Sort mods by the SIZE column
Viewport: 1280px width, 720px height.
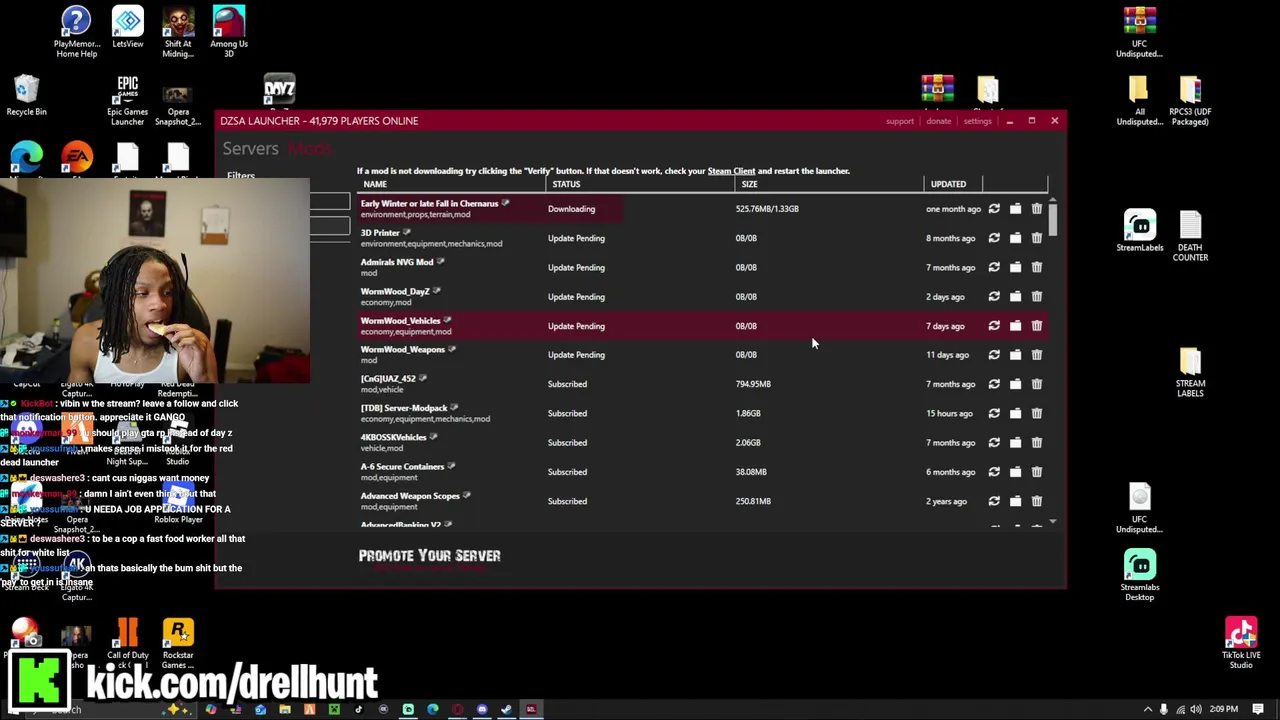[749, 184]
